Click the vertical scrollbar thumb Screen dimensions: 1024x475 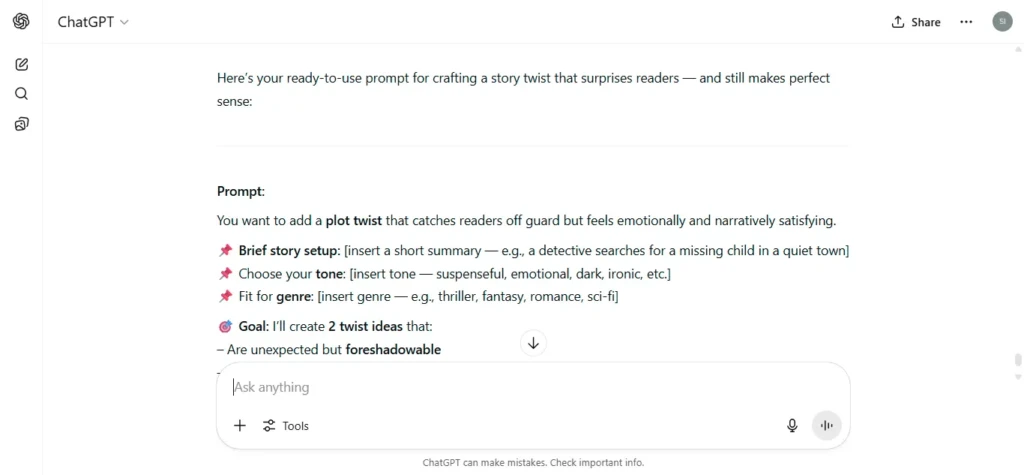1017,361
